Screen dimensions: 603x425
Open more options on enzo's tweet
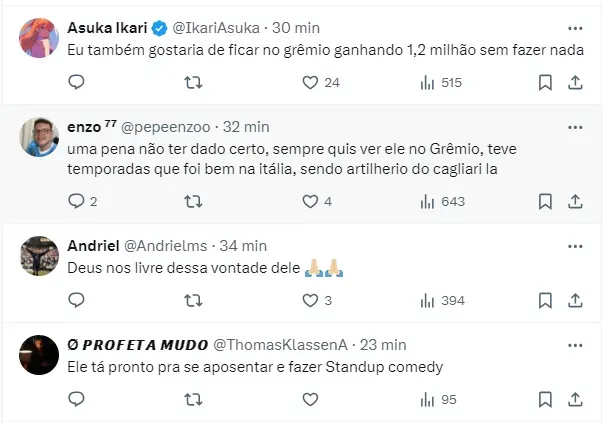(x=574, y=127)
